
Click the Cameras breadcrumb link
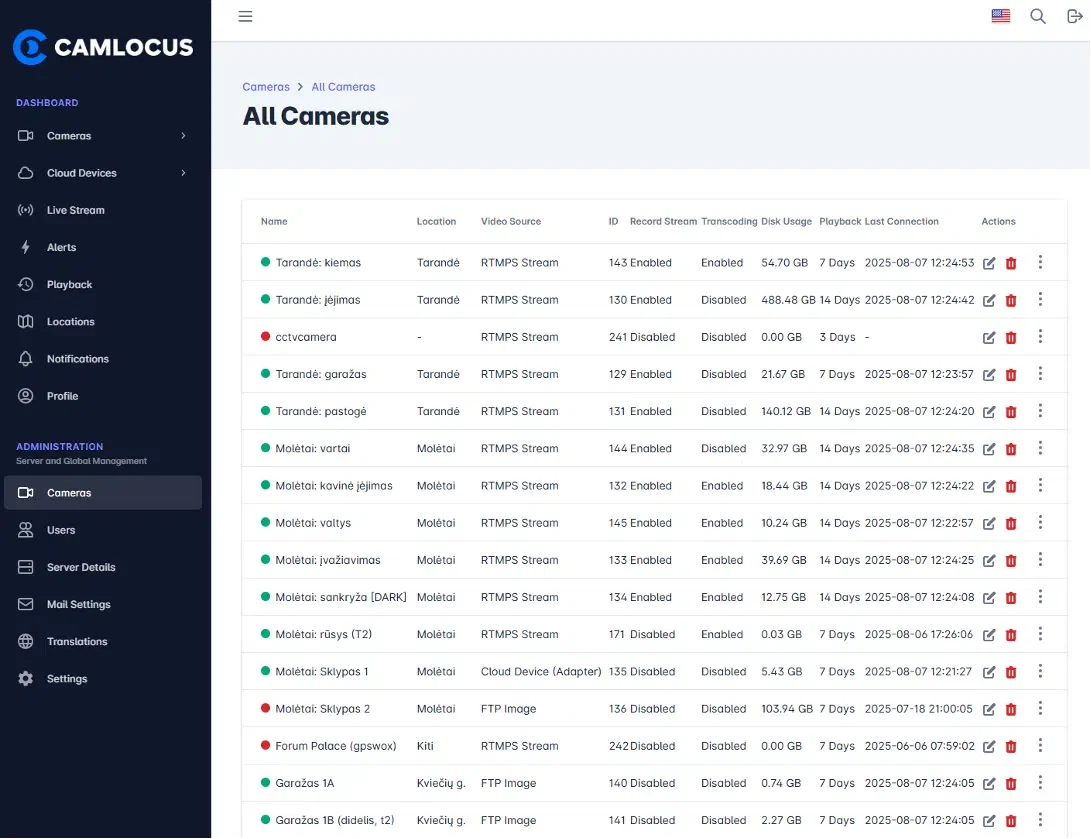[266, 87]
